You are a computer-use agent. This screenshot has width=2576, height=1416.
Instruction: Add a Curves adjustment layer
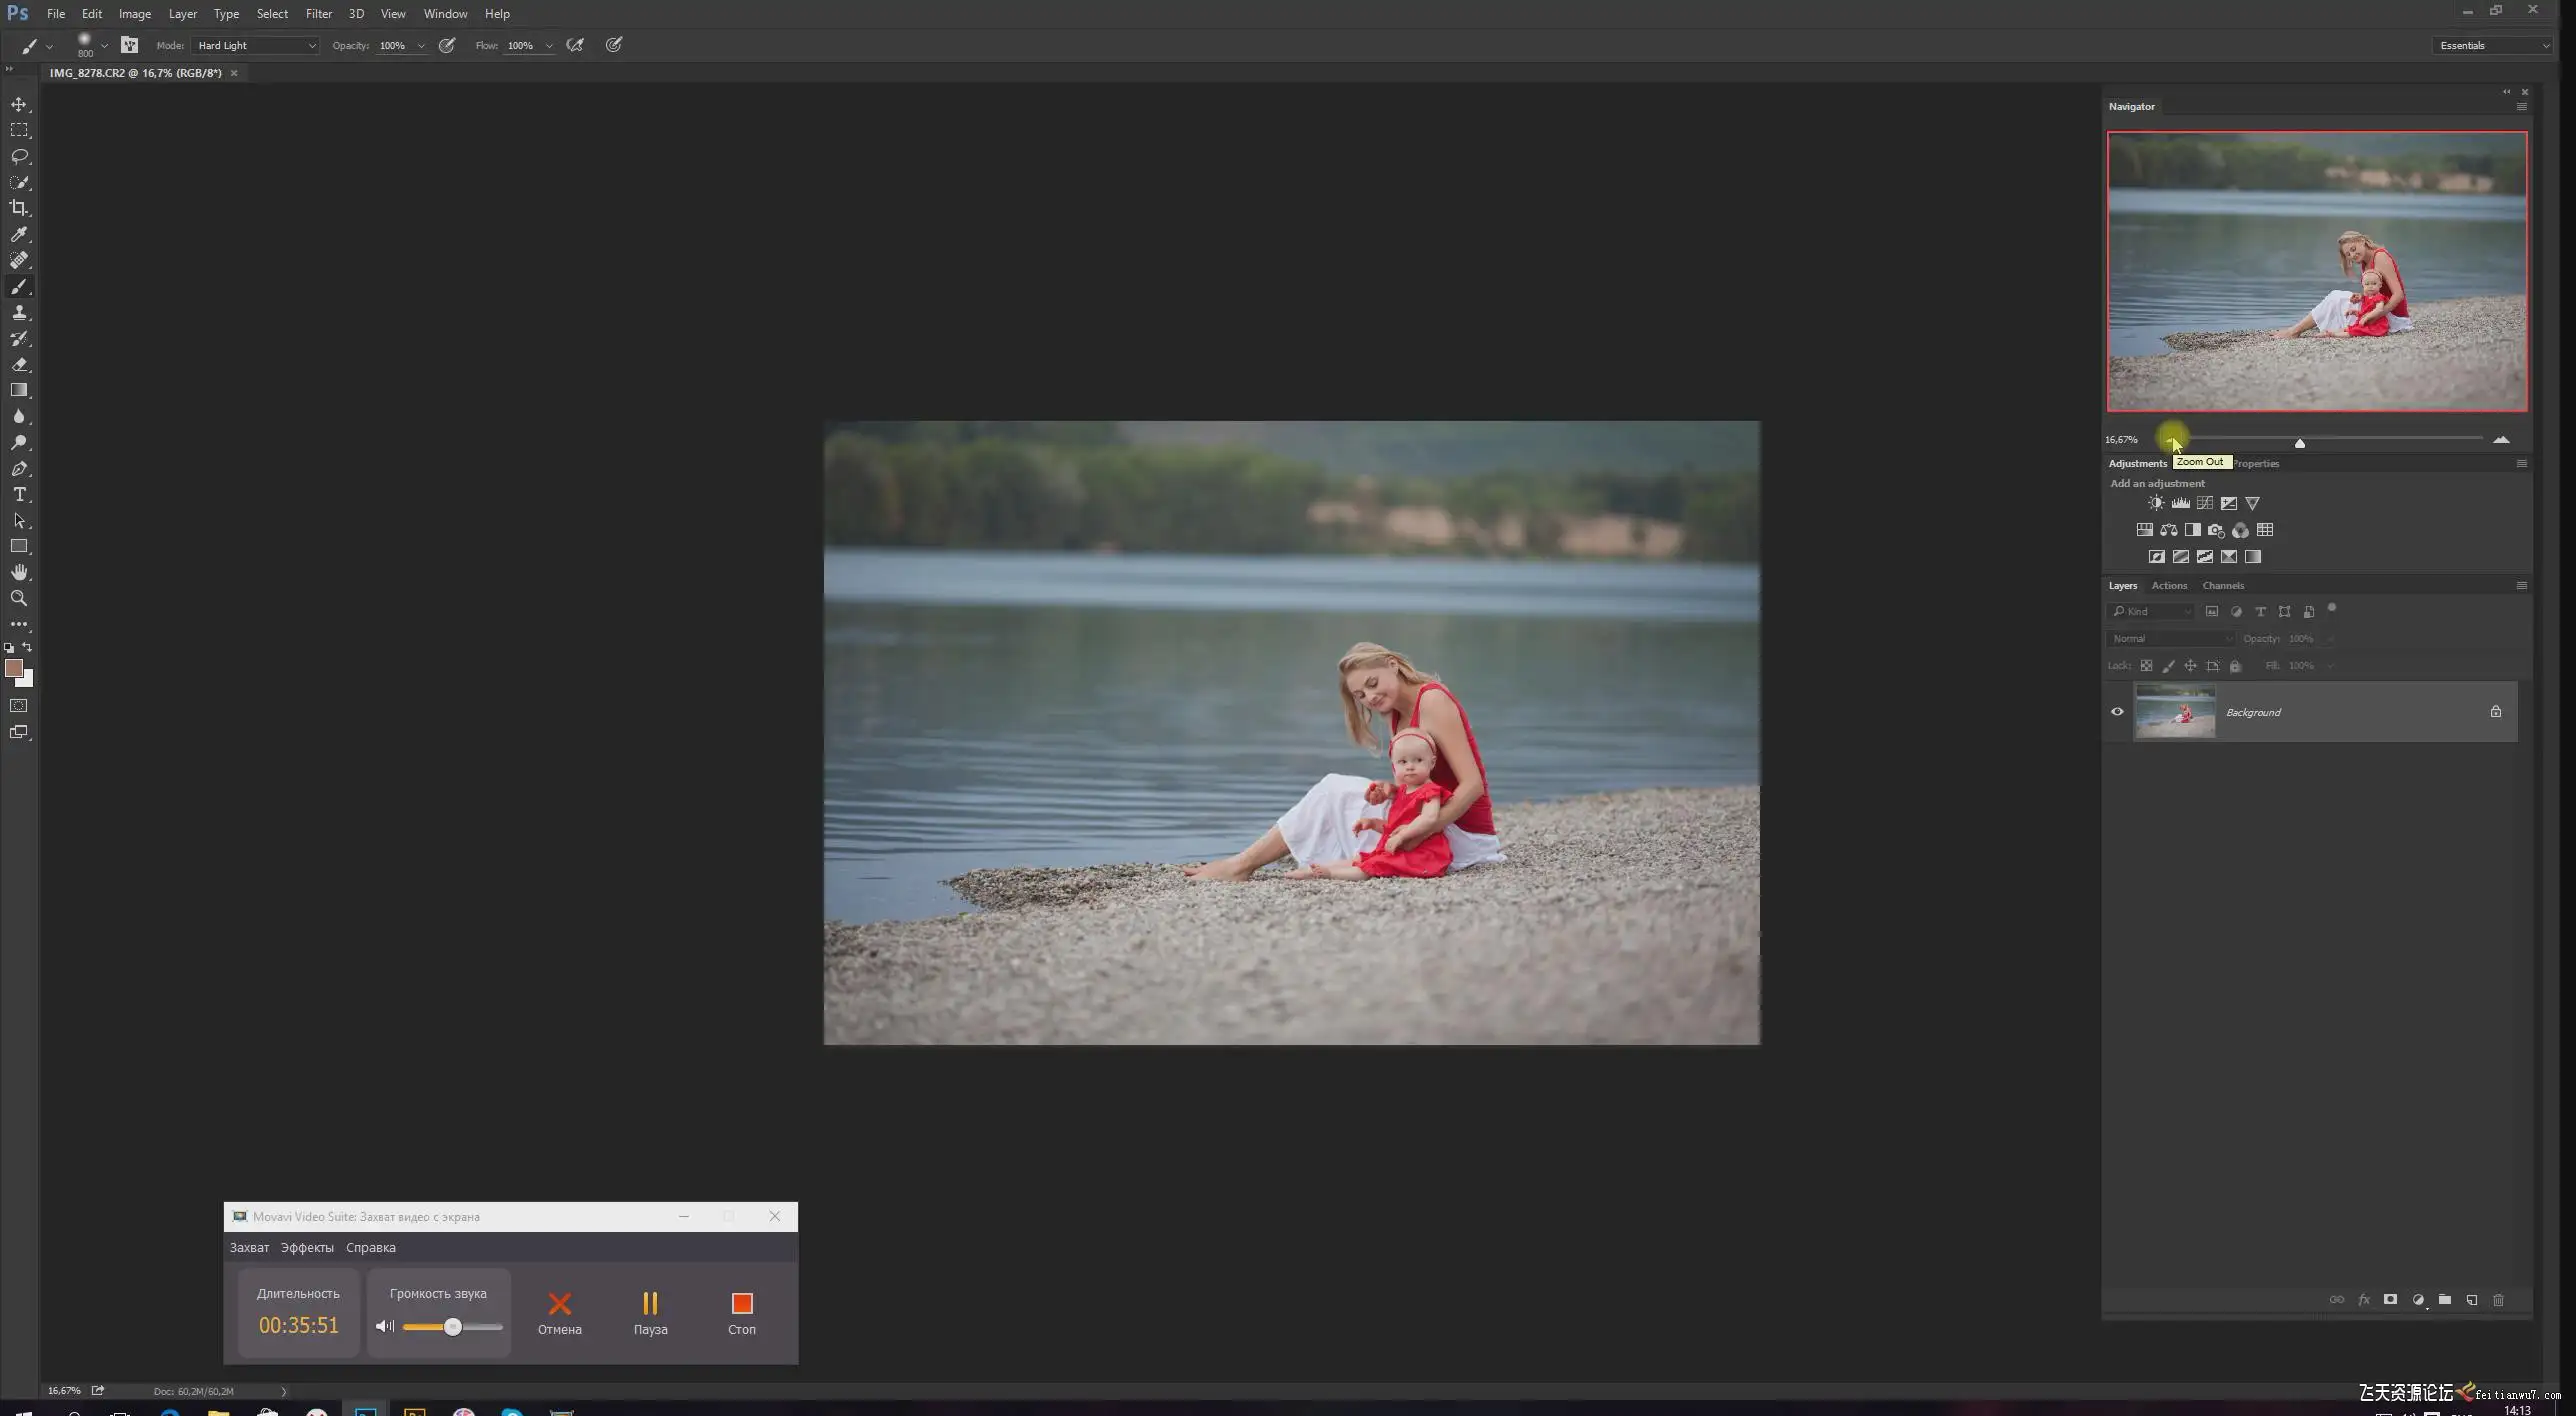click(2204, 503)
